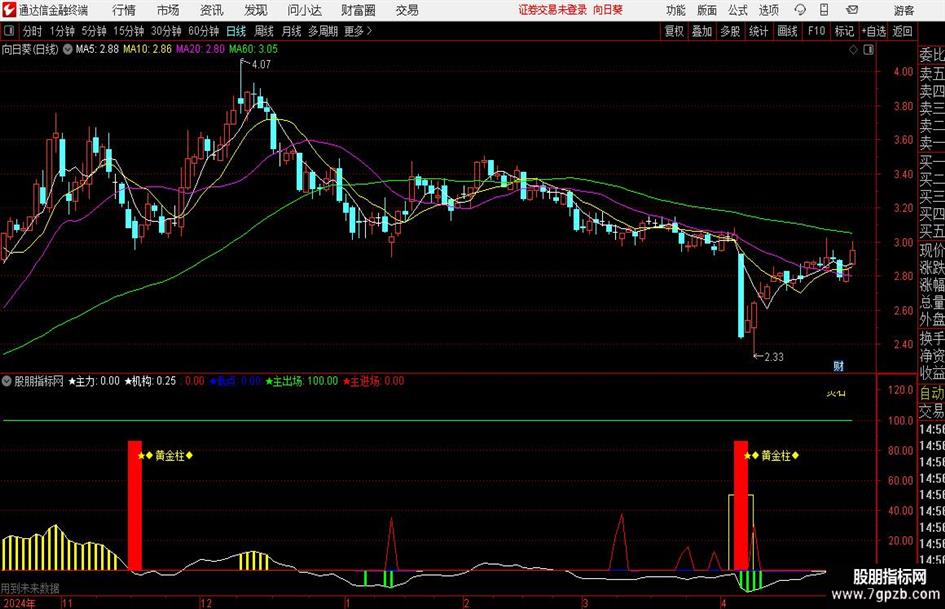The image size is (945, 609).
Task: Click the Tongdaxin red logo icon
Action: click(9, 10)
